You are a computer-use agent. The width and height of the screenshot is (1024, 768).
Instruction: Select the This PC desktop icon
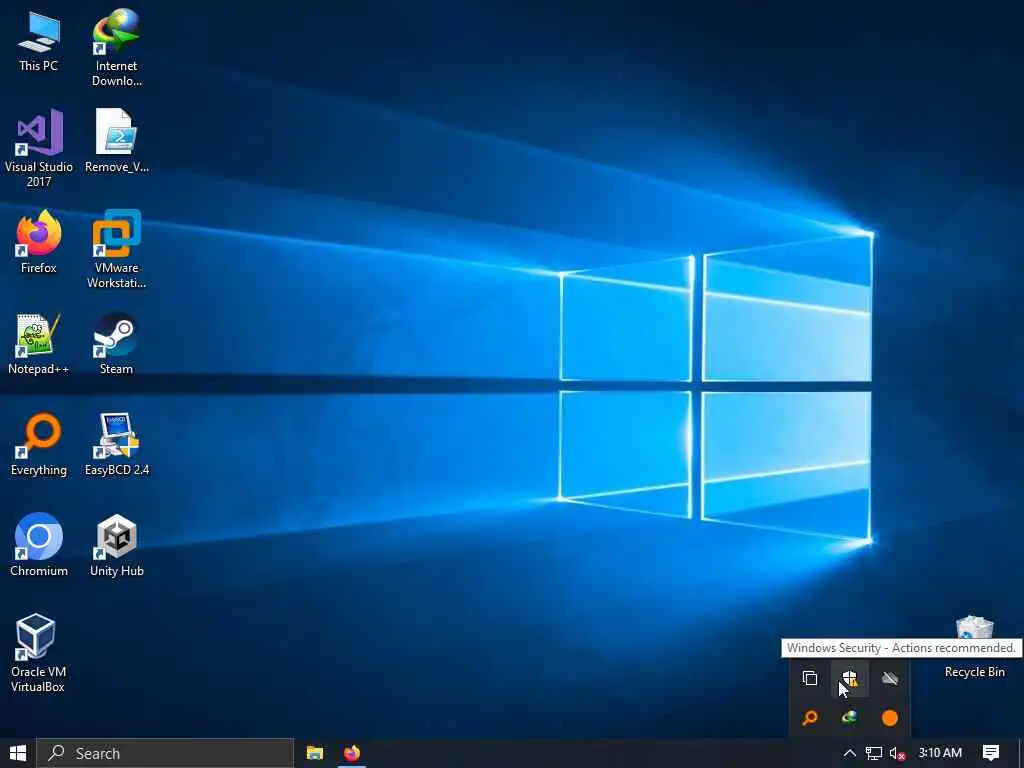[39, 41]
